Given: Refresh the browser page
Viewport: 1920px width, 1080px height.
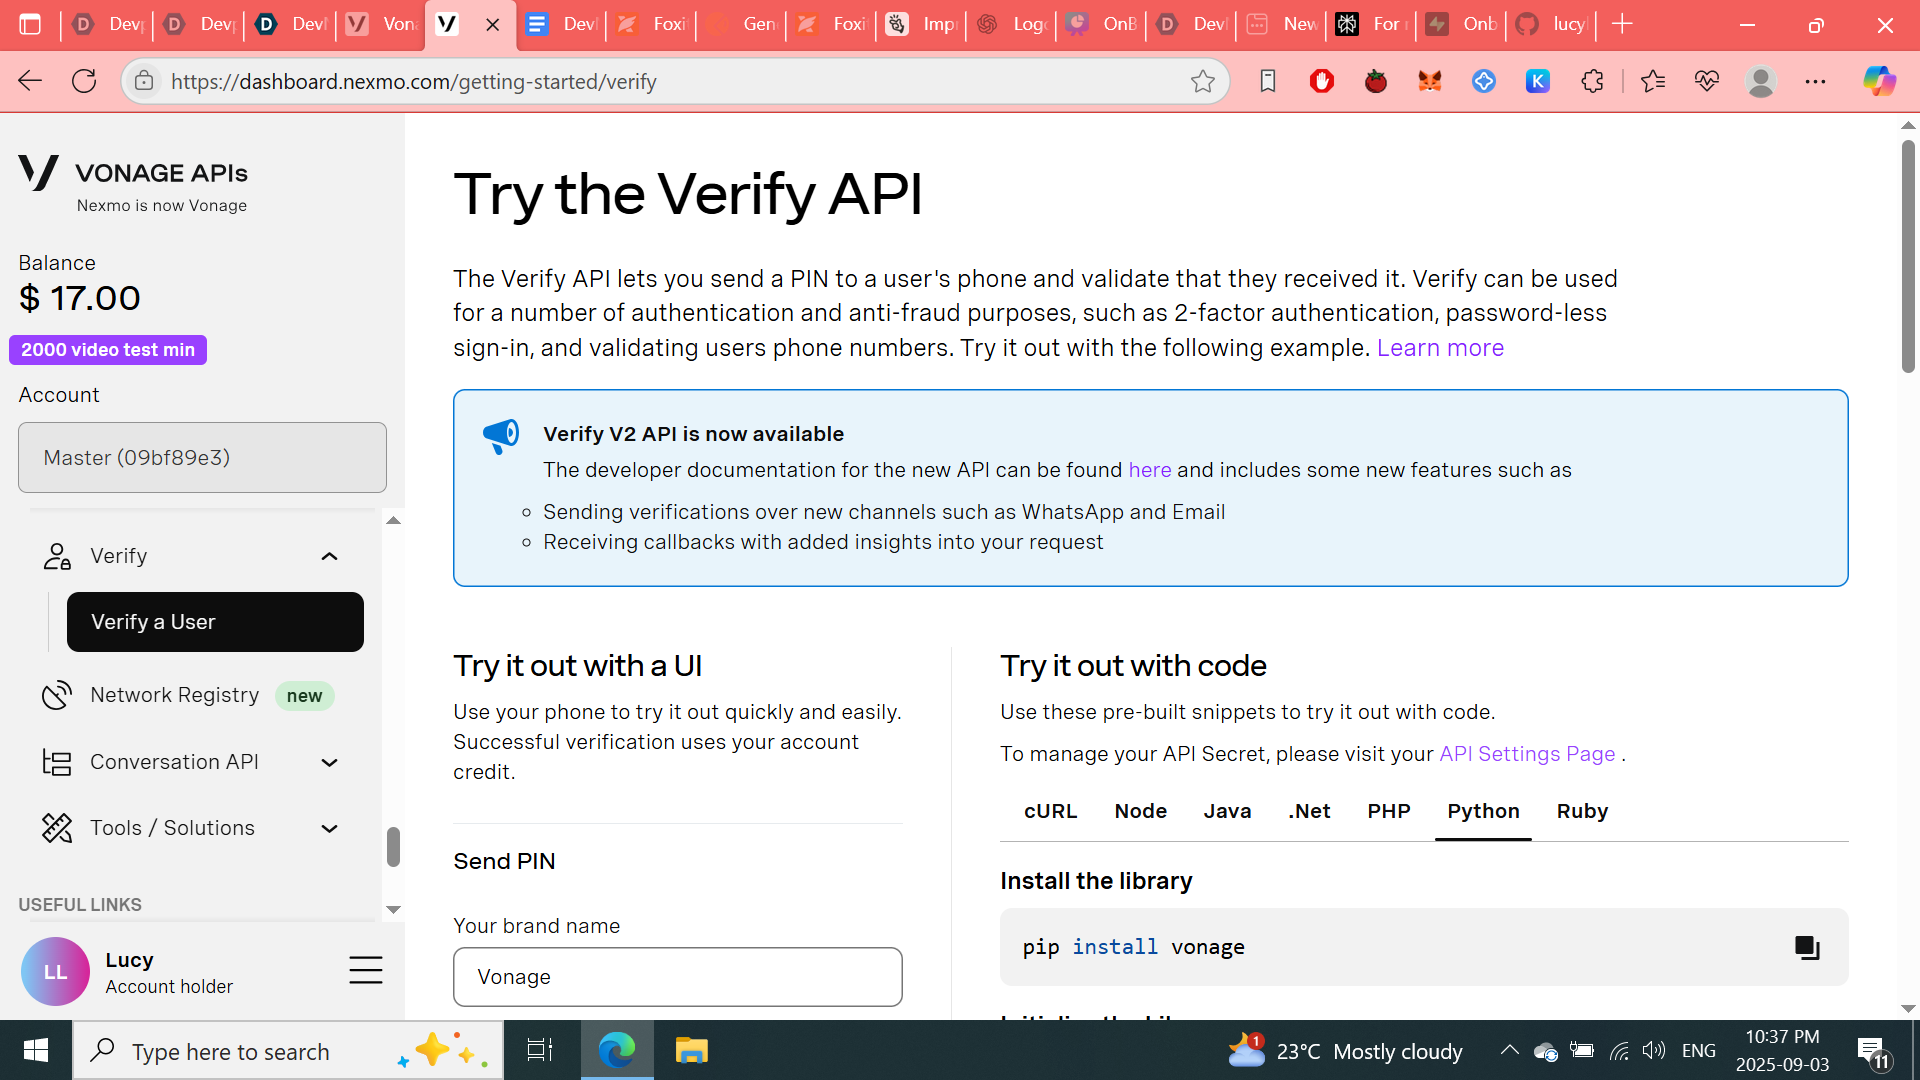Looking at the screenshot, I should coord(84,82).
